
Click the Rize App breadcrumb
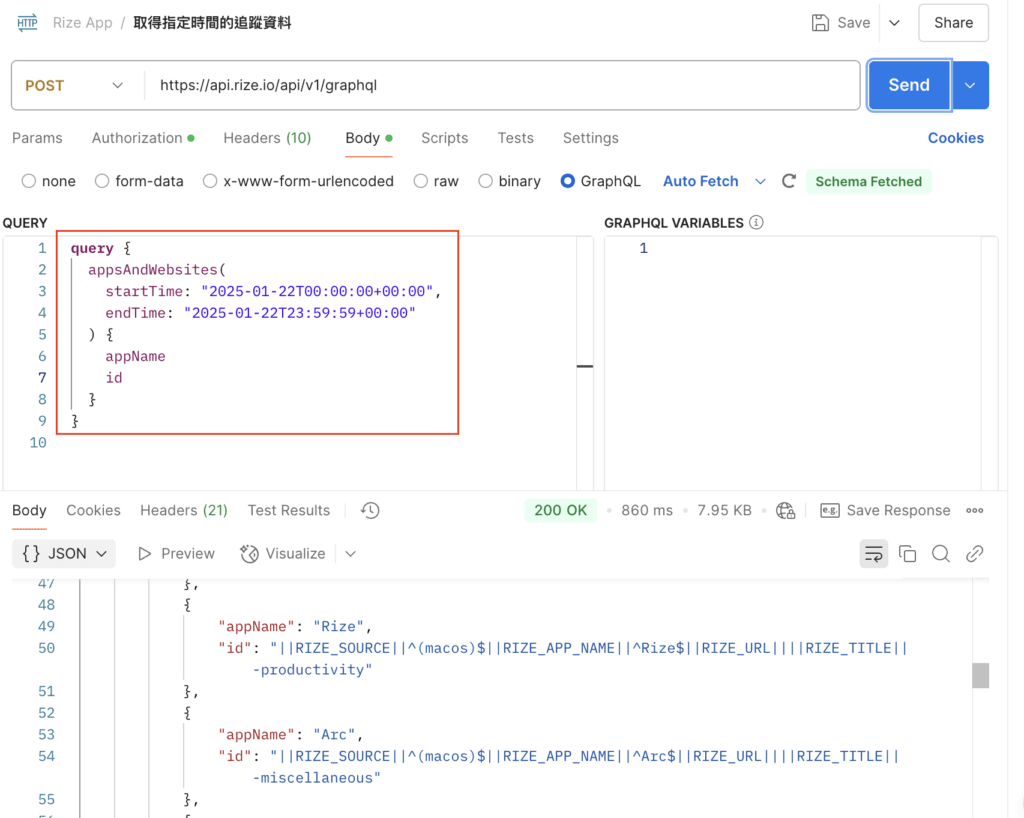click(x=82, y=23)
